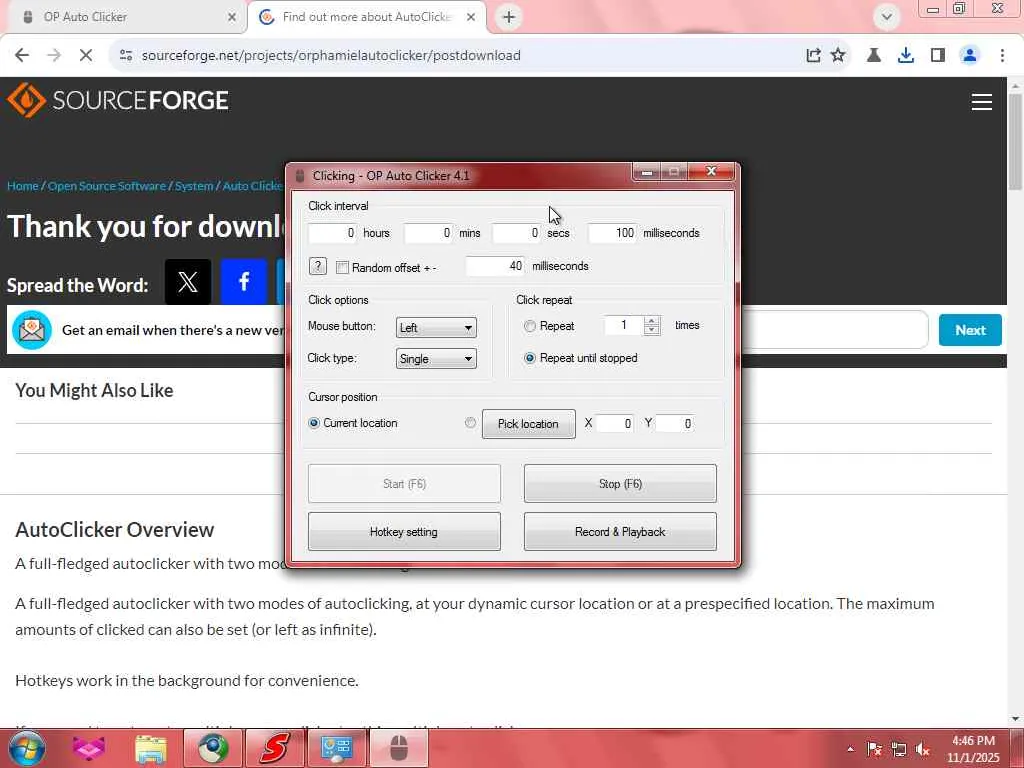Viewport: 1024px width, 768px height.
Task: Stop loading the page in Chrome
Action: (86, 55)
